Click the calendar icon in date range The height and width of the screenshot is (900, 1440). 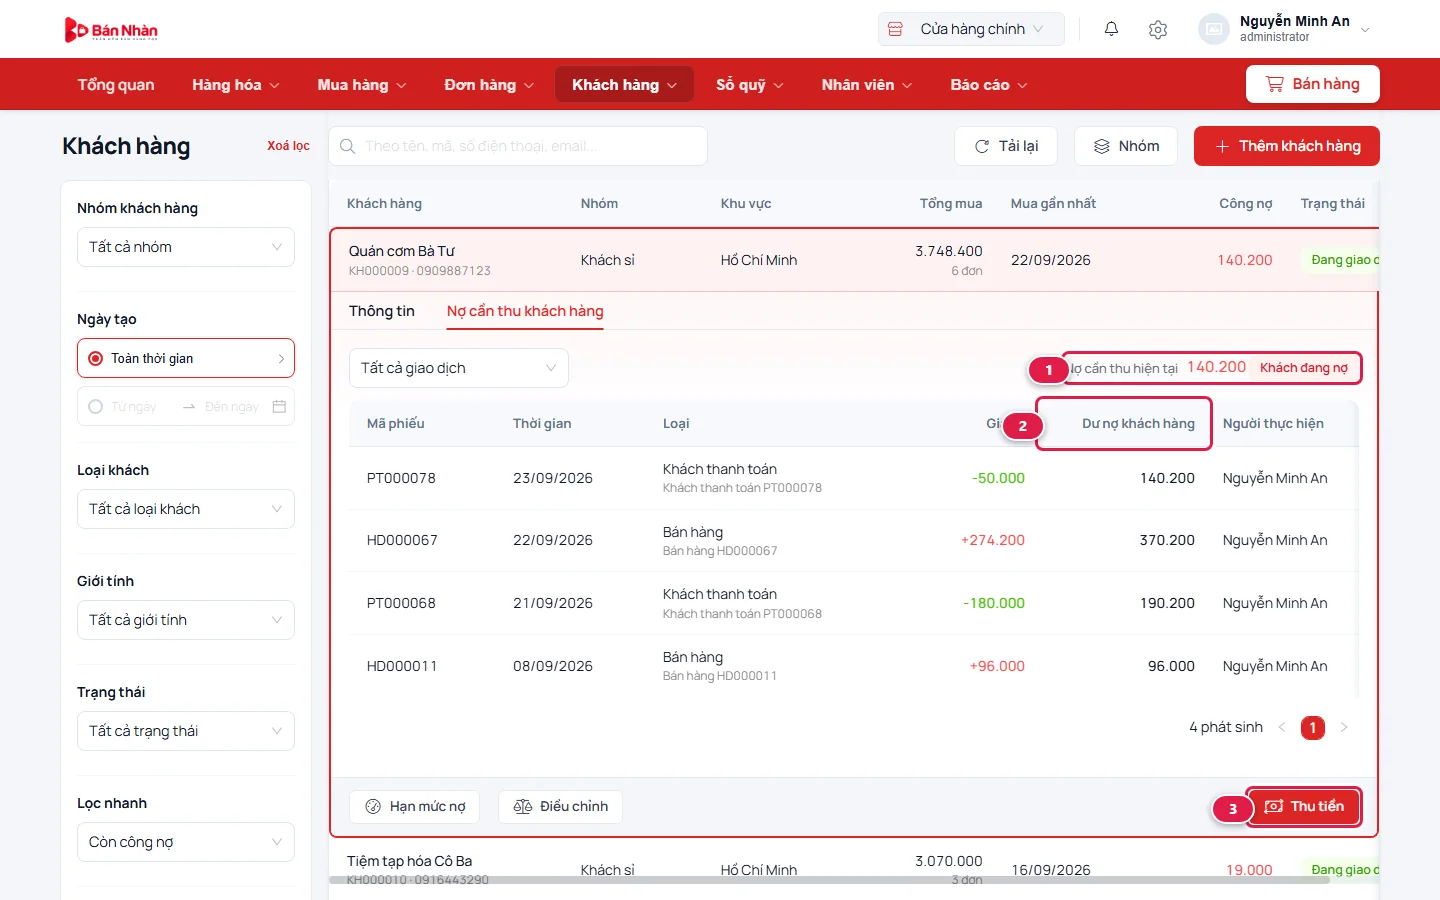pyautogui.click(x=279, y=407)
